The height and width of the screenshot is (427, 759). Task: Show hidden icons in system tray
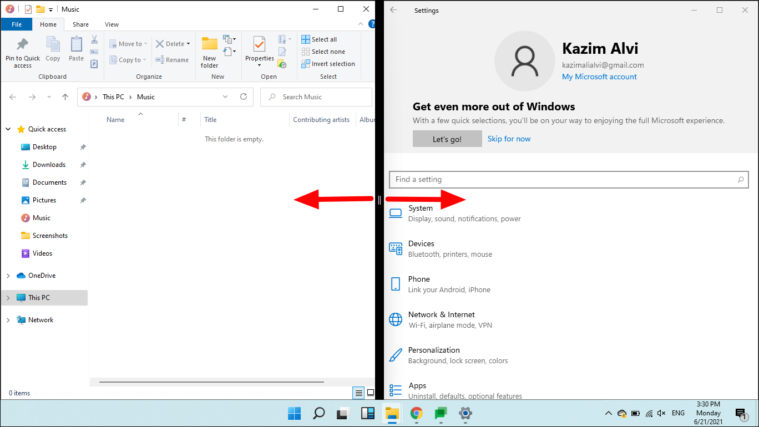click(x=608, y=413)
